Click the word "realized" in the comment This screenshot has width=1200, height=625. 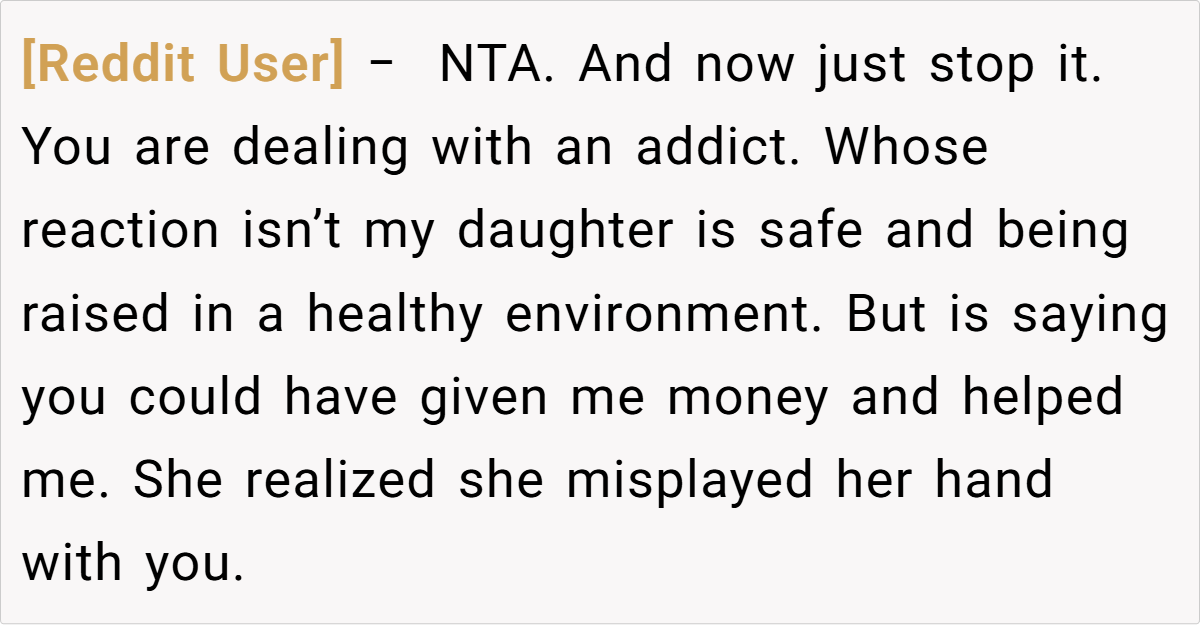pos(340,480)
